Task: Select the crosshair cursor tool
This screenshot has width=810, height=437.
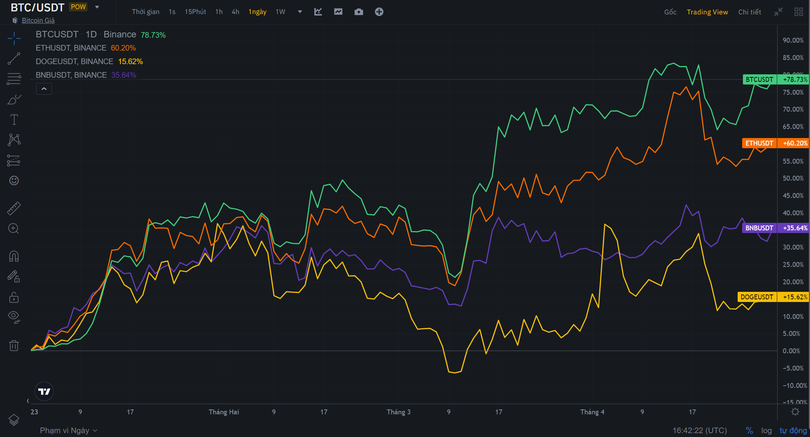Action: pyautogui.click(x=14, y=38)
